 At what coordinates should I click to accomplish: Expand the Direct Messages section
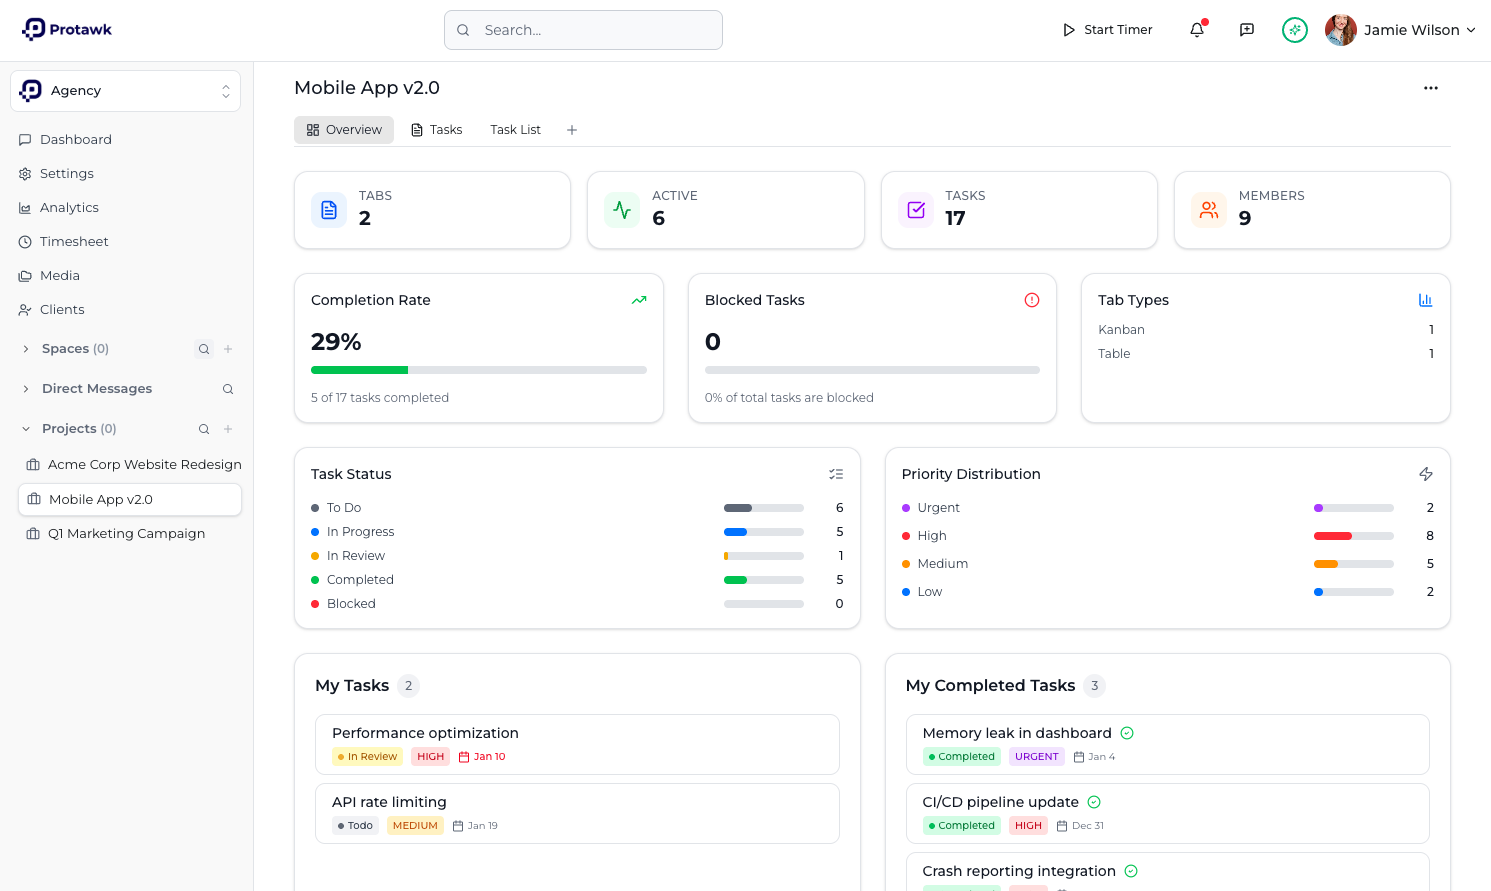(25, 388)
